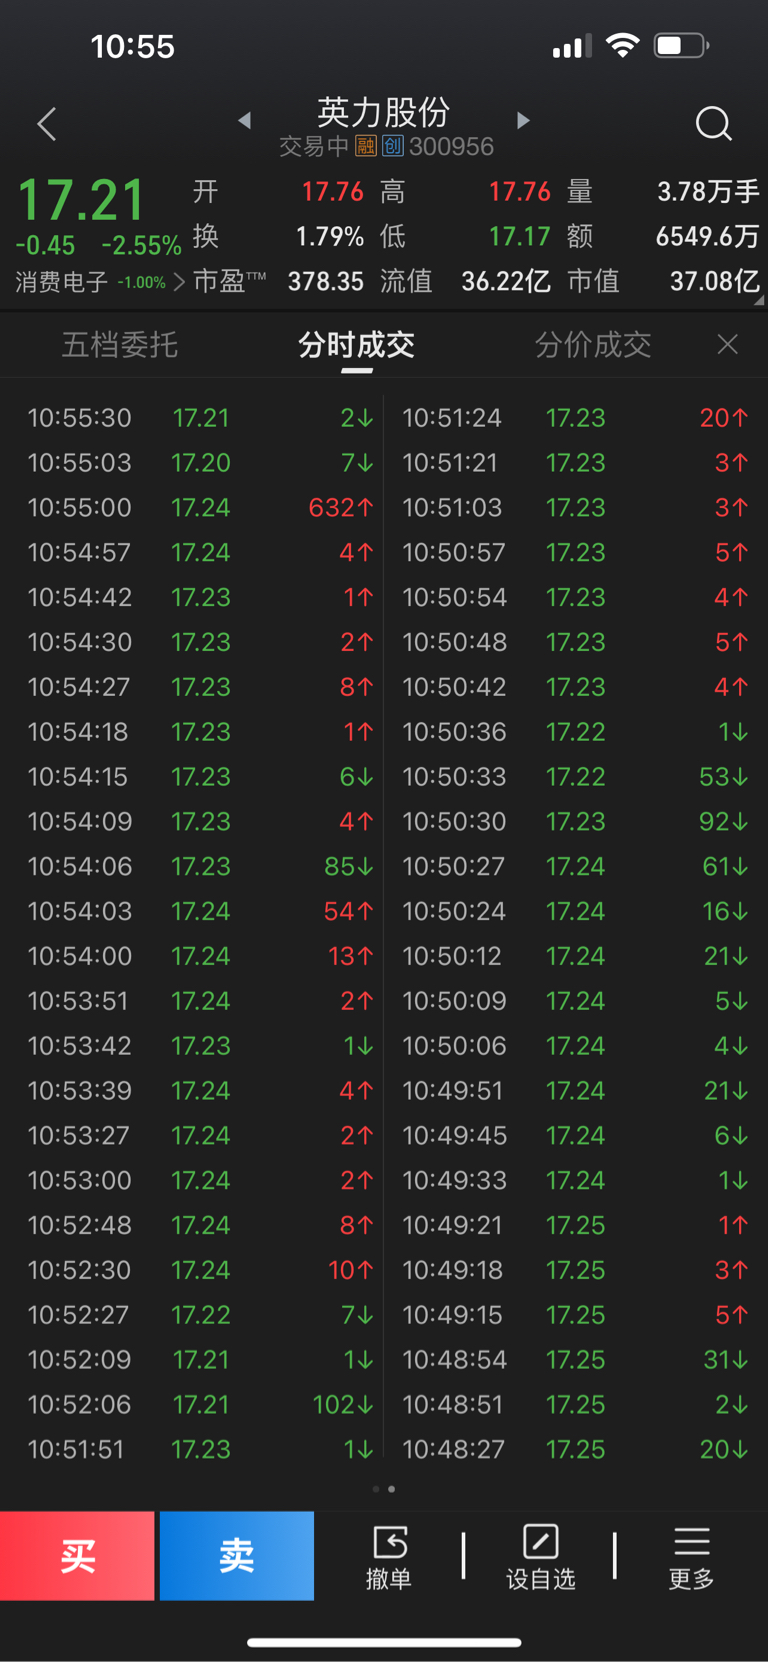Tap the 设自选 add-to-watchlist icon
Screen dimensions: 768x1662
540,1541
